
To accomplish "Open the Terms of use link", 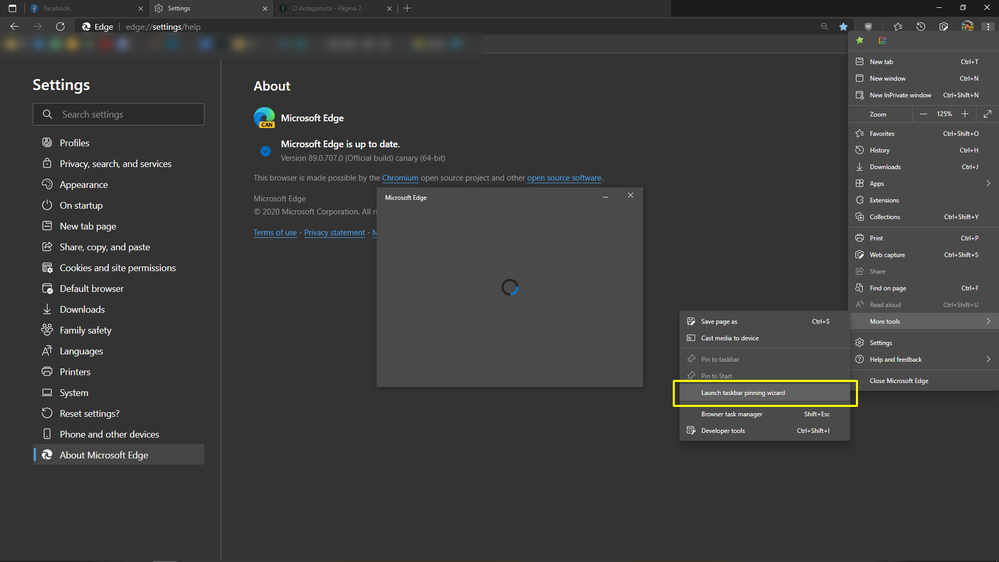I will pyautogui.click(x=275, y=233).
